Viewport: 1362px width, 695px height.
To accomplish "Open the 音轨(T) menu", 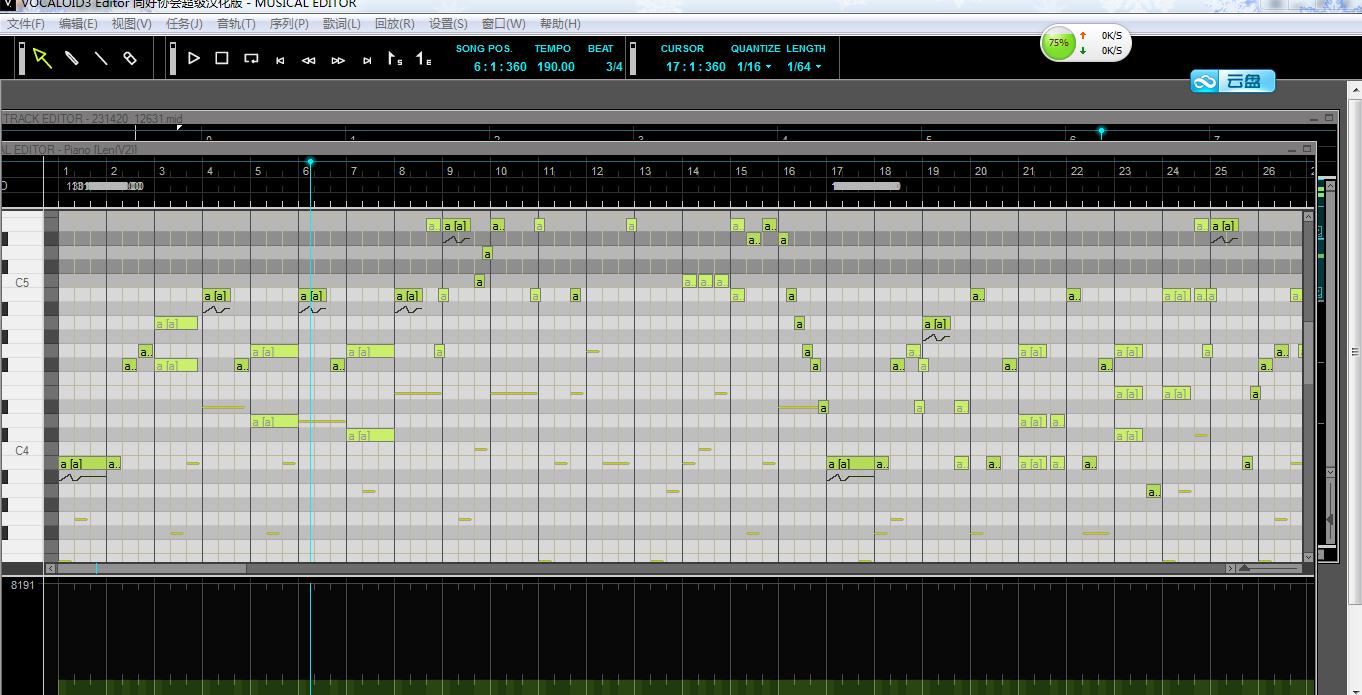I will point(236,23).
